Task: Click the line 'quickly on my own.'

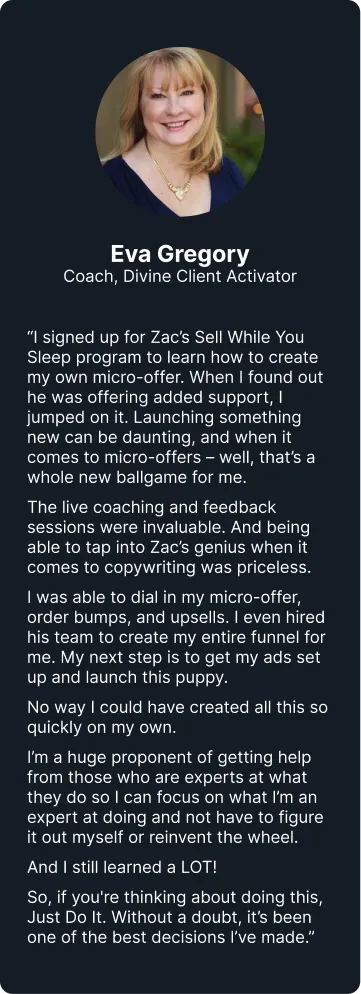Action: tap(102, 724)
